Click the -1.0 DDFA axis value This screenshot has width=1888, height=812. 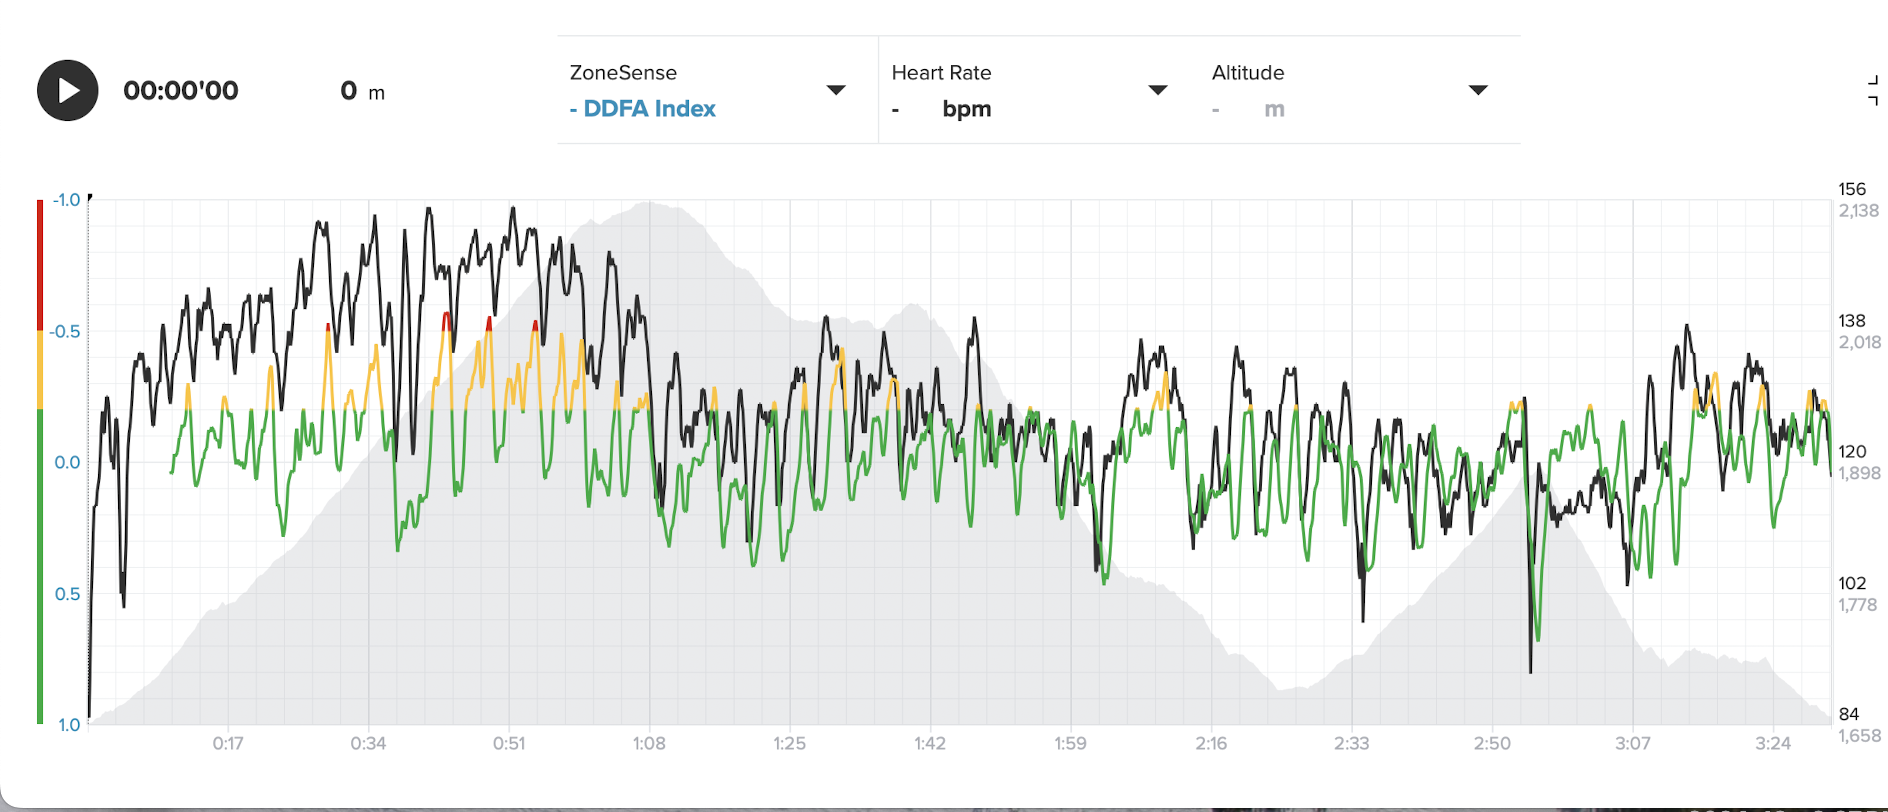click(66, 200)
